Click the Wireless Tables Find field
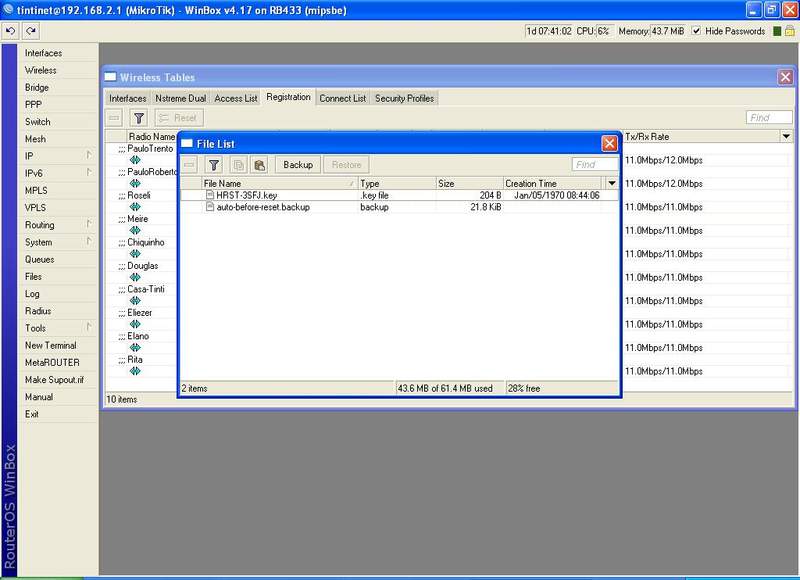 (x=769, y=117)
